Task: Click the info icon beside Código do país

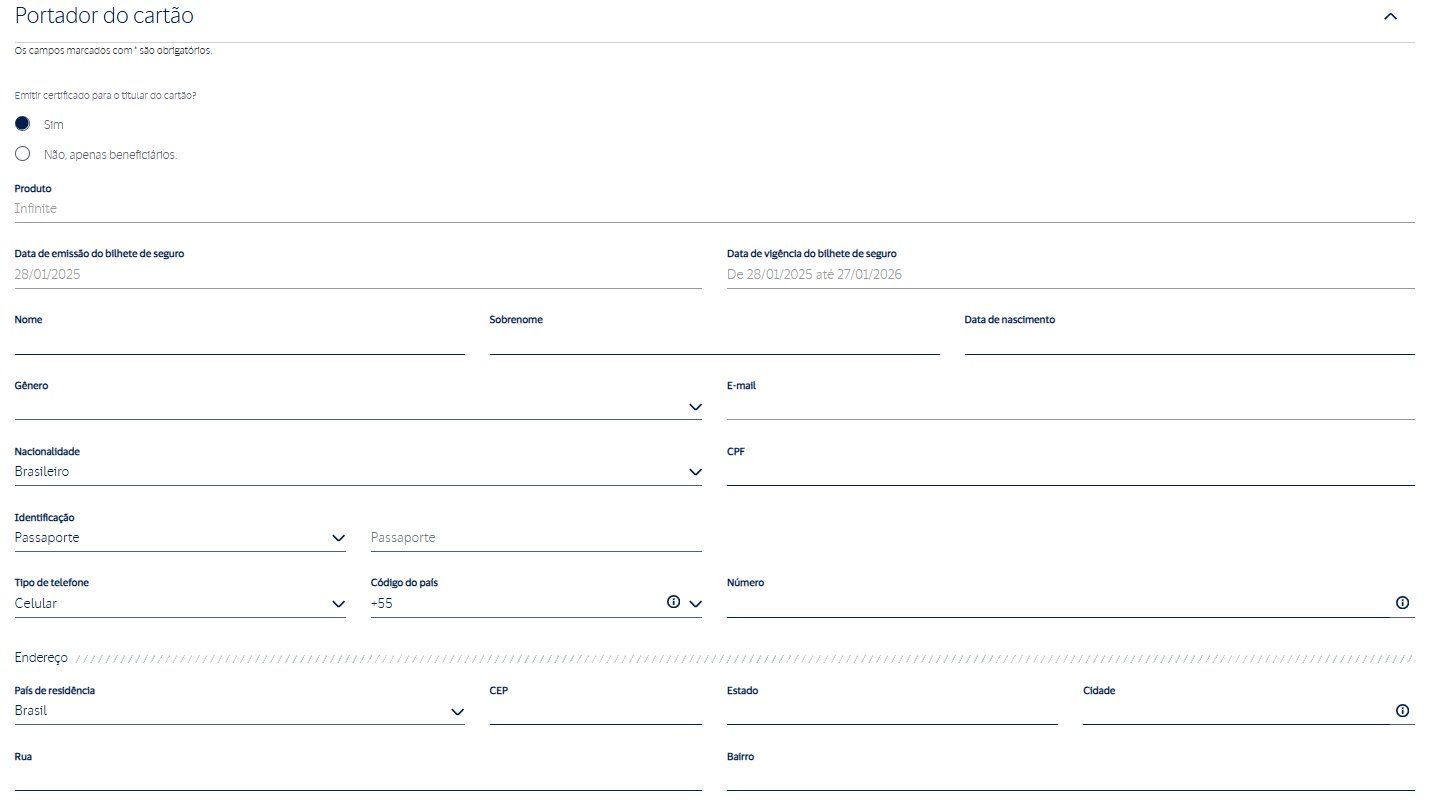Action: point(673,602)
